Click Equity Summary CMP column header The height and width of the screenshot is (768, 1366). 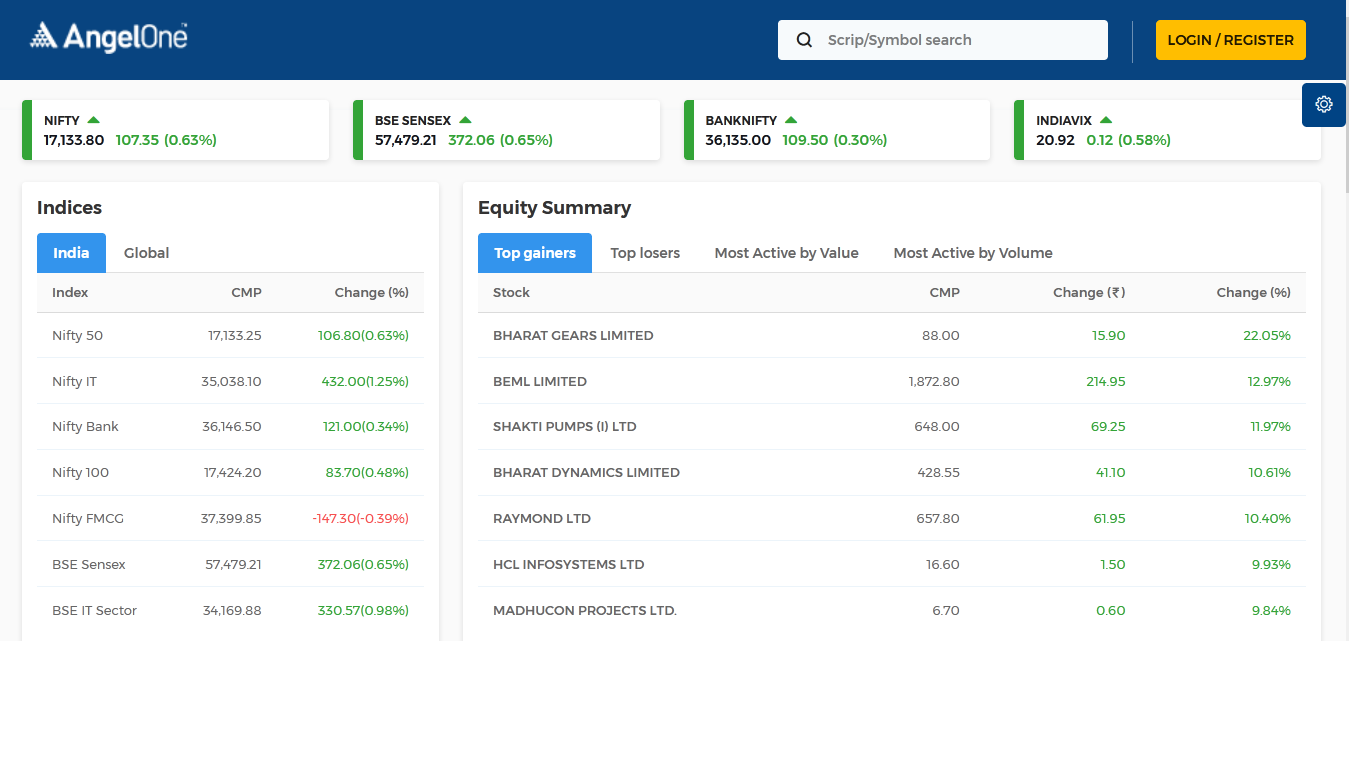click(x=944, y=293)
